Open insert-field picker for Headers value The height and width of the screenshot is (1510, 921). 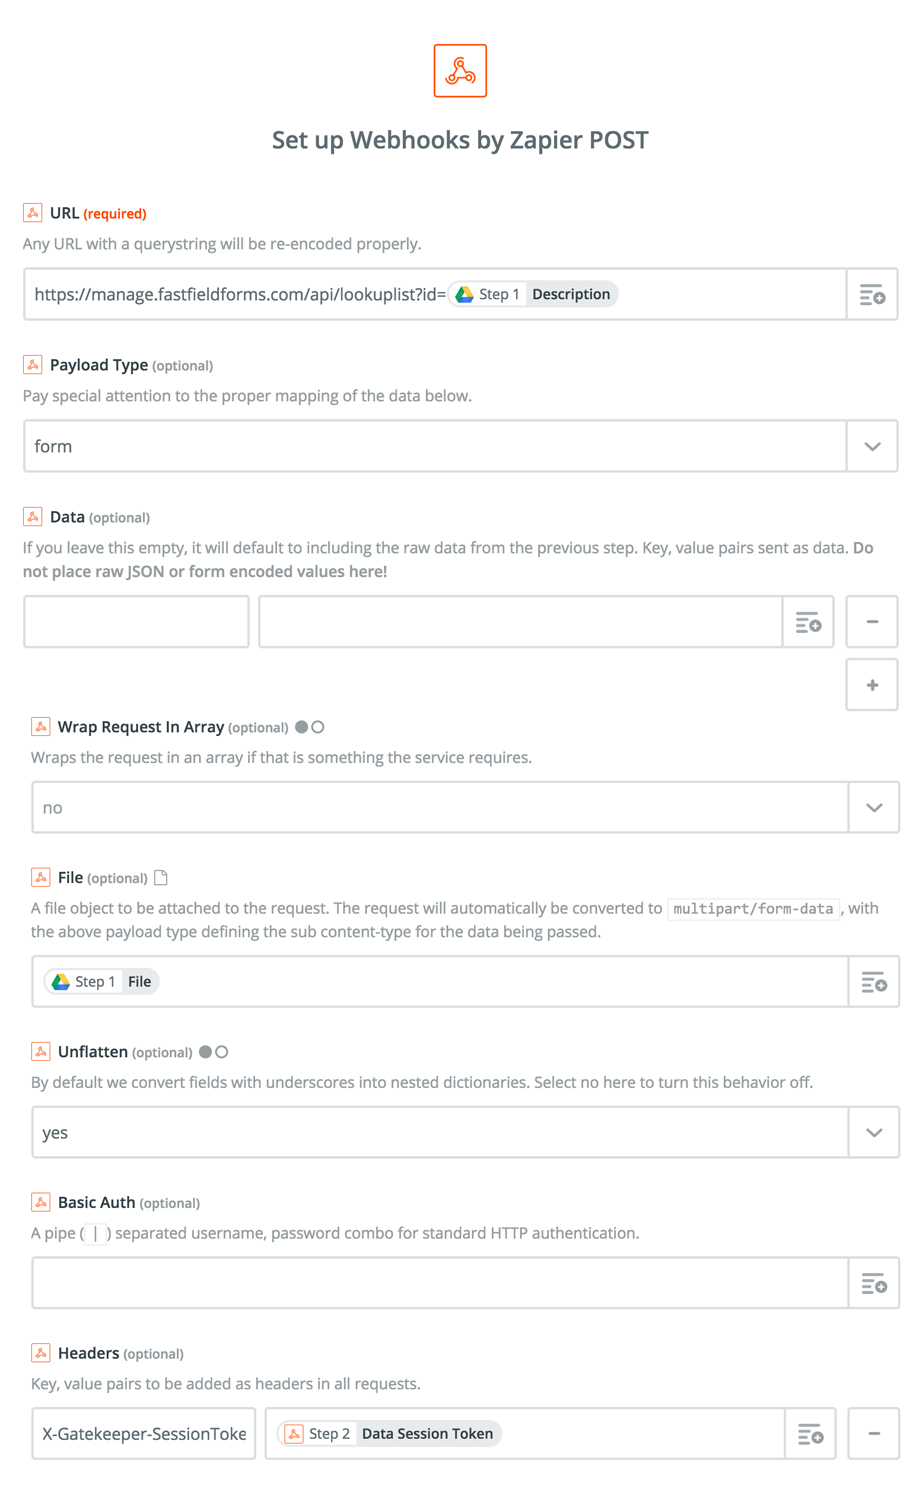810,1434
